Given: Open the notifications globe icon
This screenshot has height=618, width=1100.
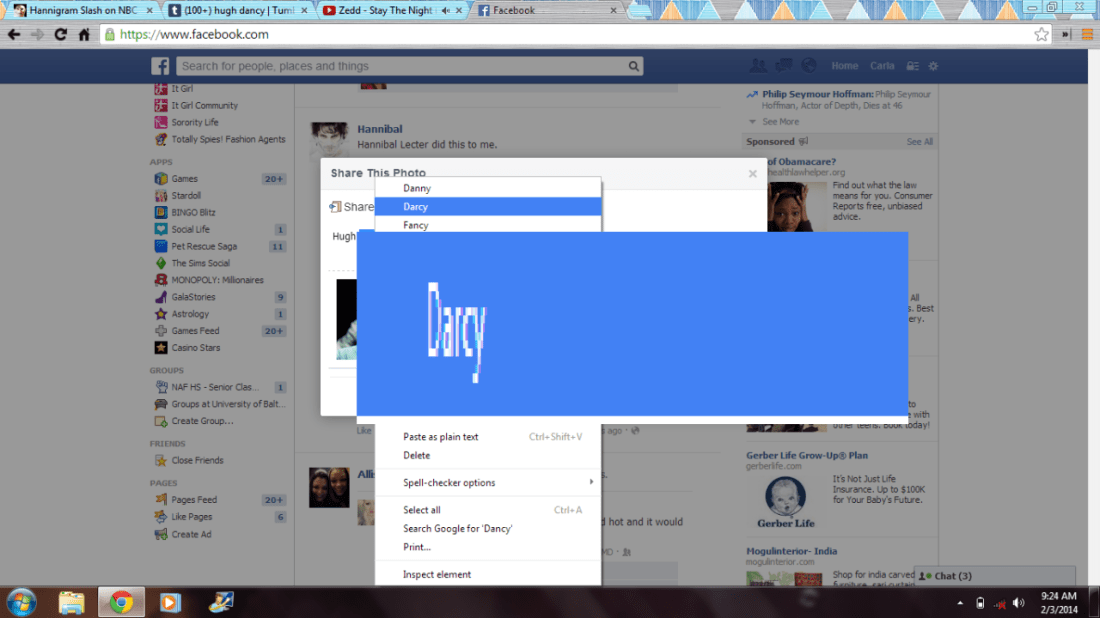Looking at the screenshot, I should (x=808, y=66).
